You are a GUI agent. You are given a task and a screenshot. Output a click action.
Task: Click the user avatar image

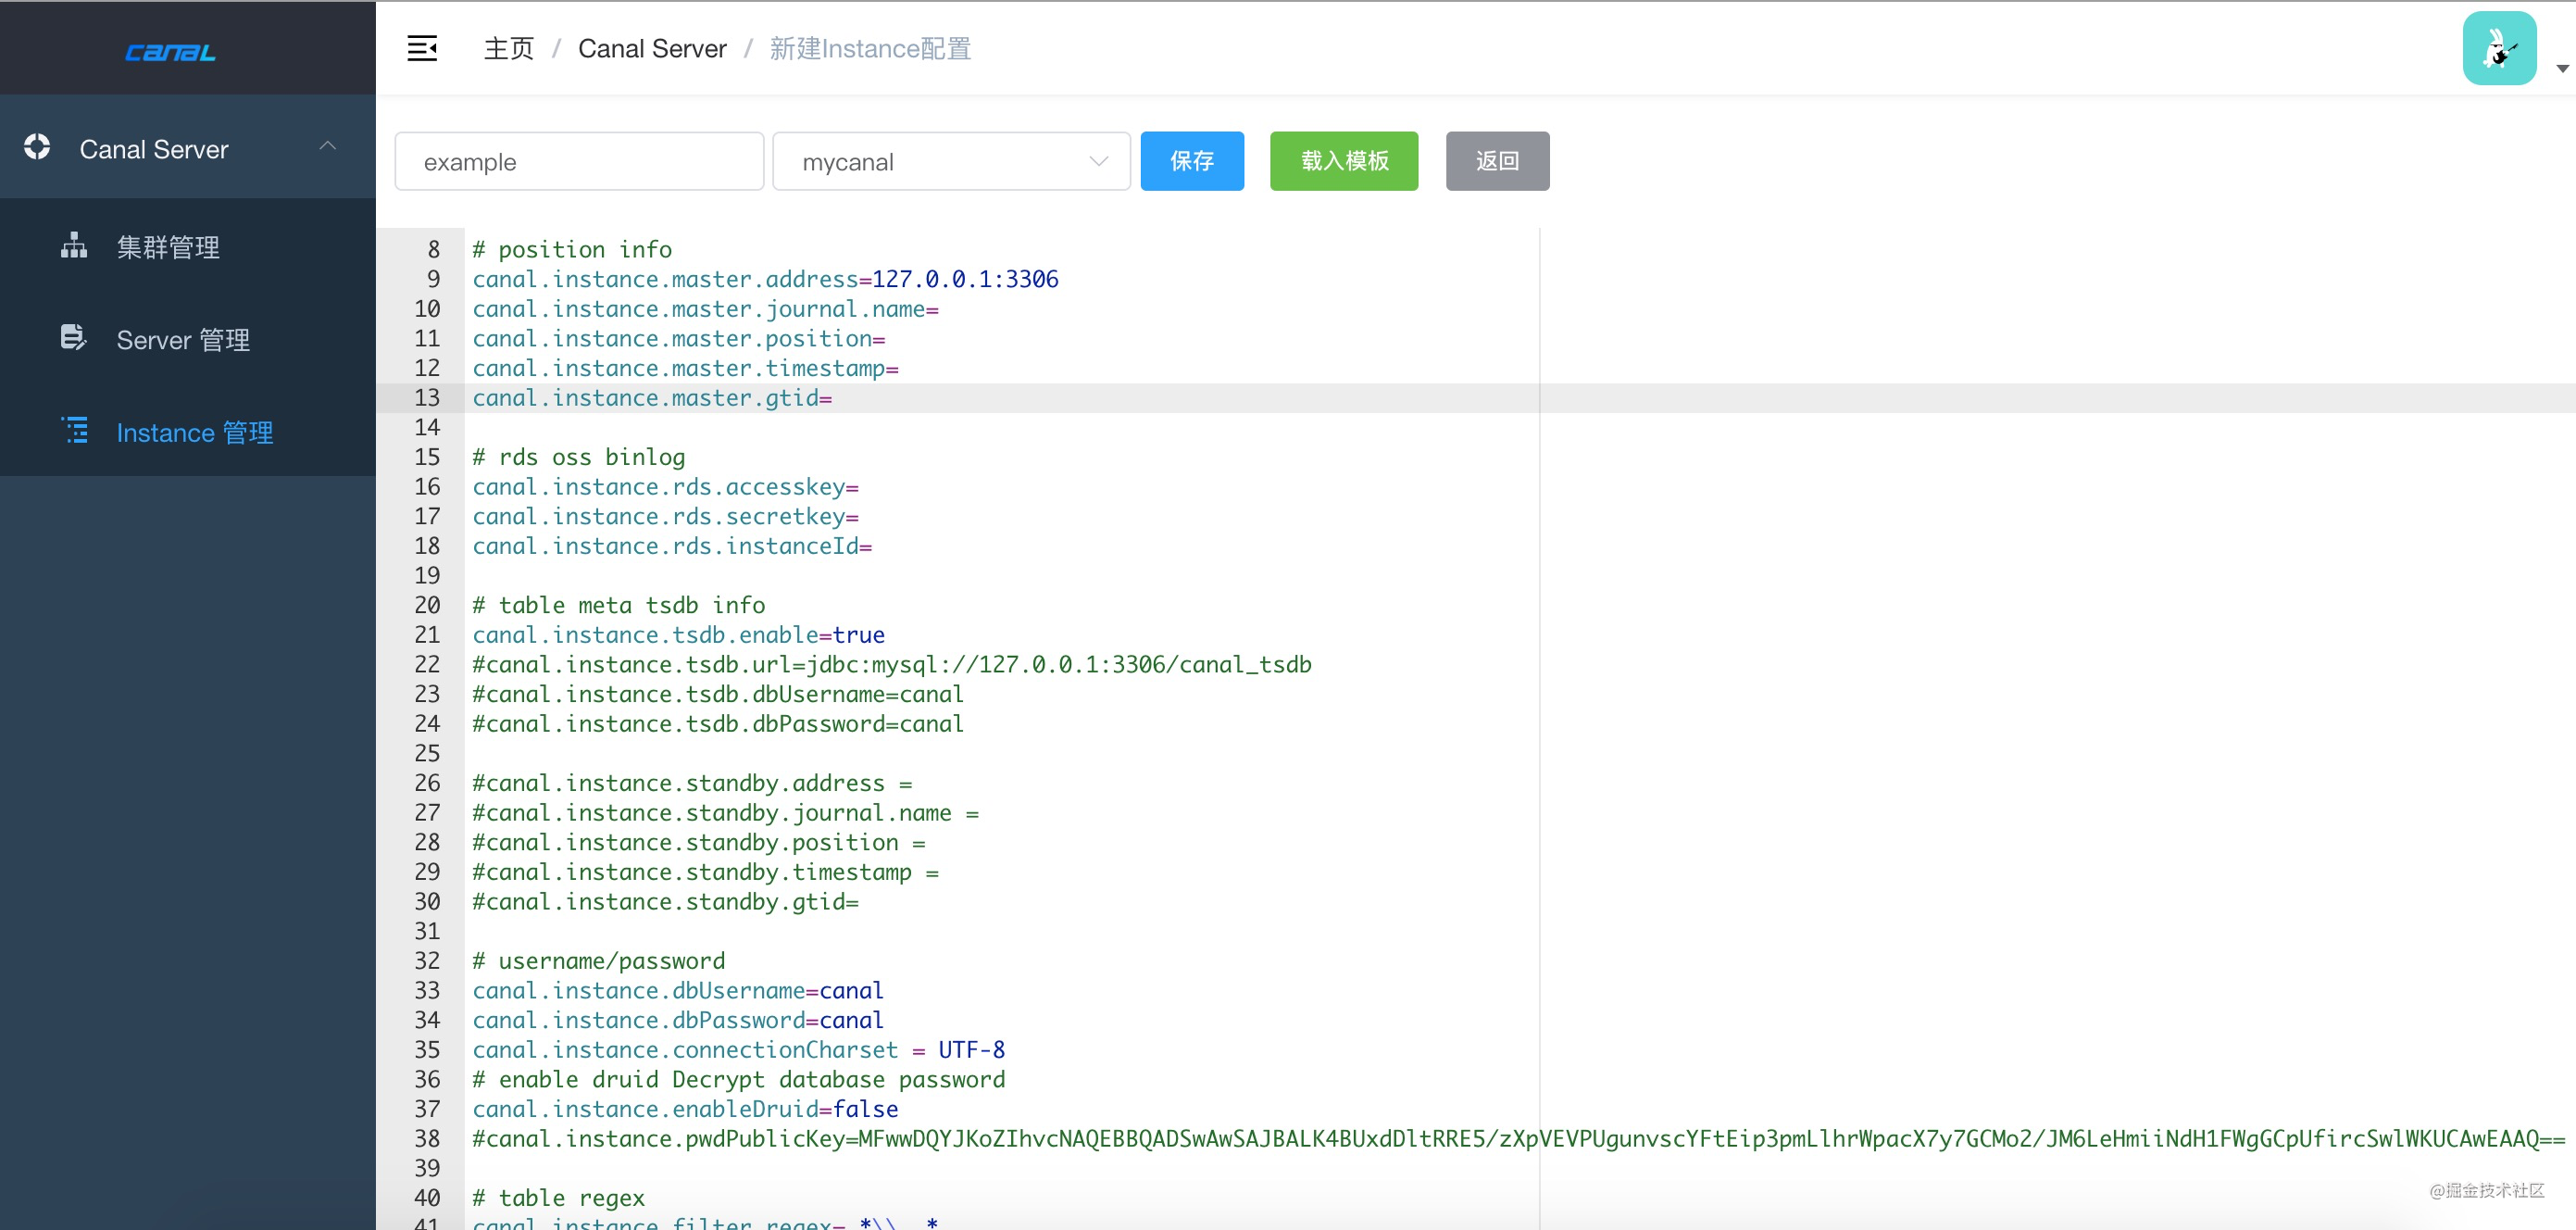pos(2498,48)
